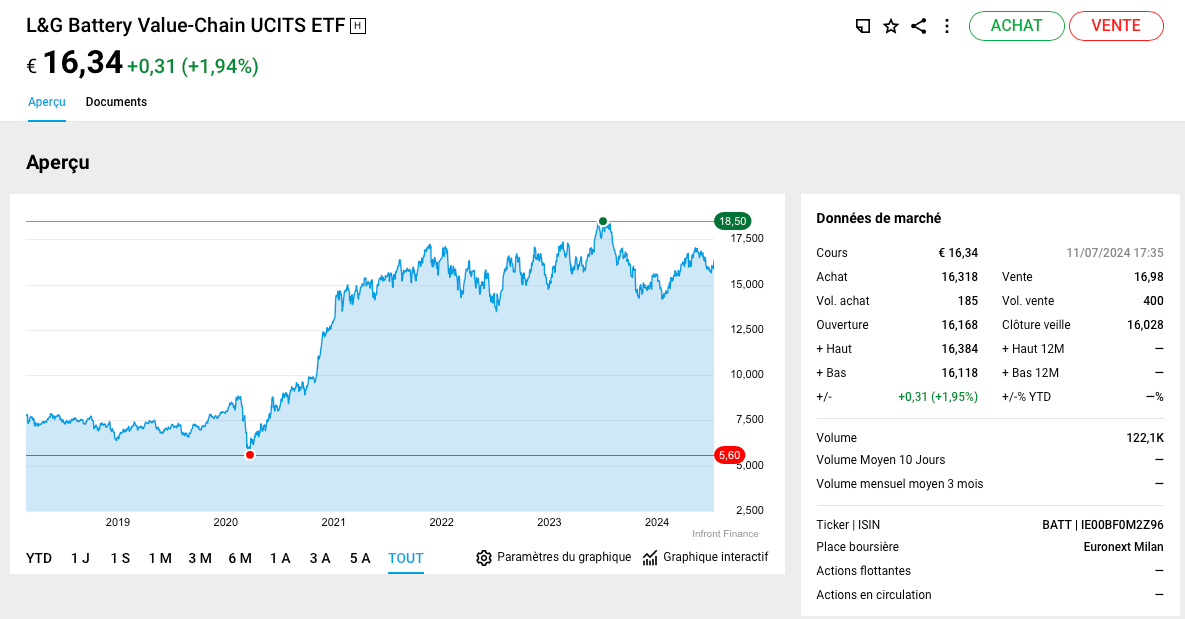Image resolution: width=1185 pixels, height=619 pixels.
Task: Switch to the Documents tab
Action: [116, 102]
